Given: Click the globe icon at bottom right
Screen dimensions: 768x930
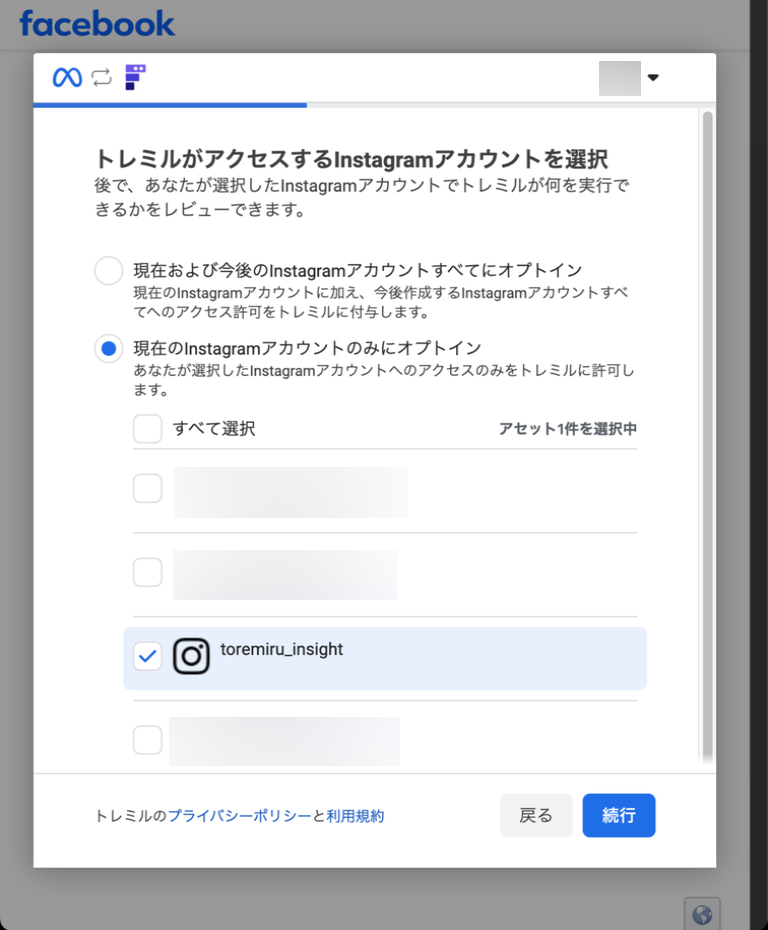Looking at the screenshot, I should pos(702,914).
